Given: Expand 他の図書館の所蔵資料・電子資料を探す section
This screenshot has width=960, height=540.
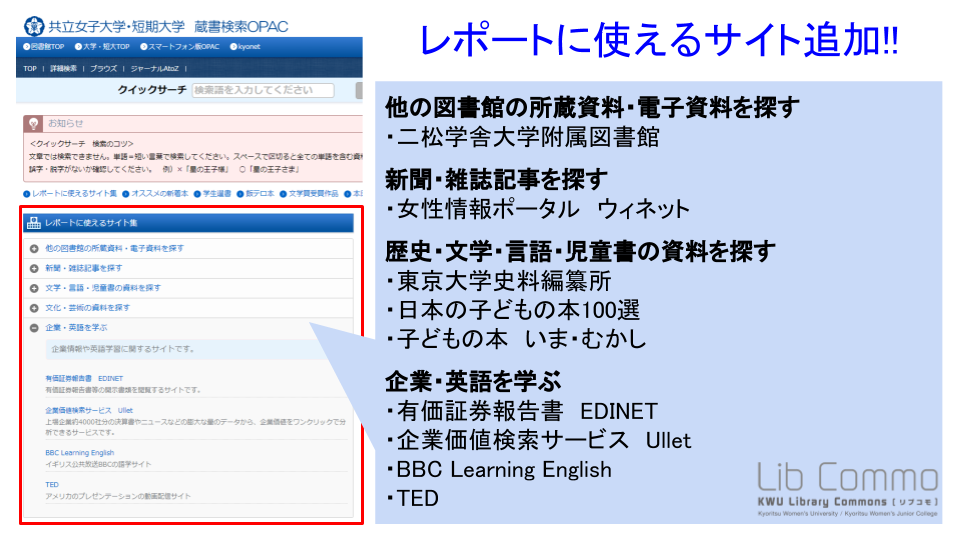Looking at the screenshot, I should tap(34, 249).
